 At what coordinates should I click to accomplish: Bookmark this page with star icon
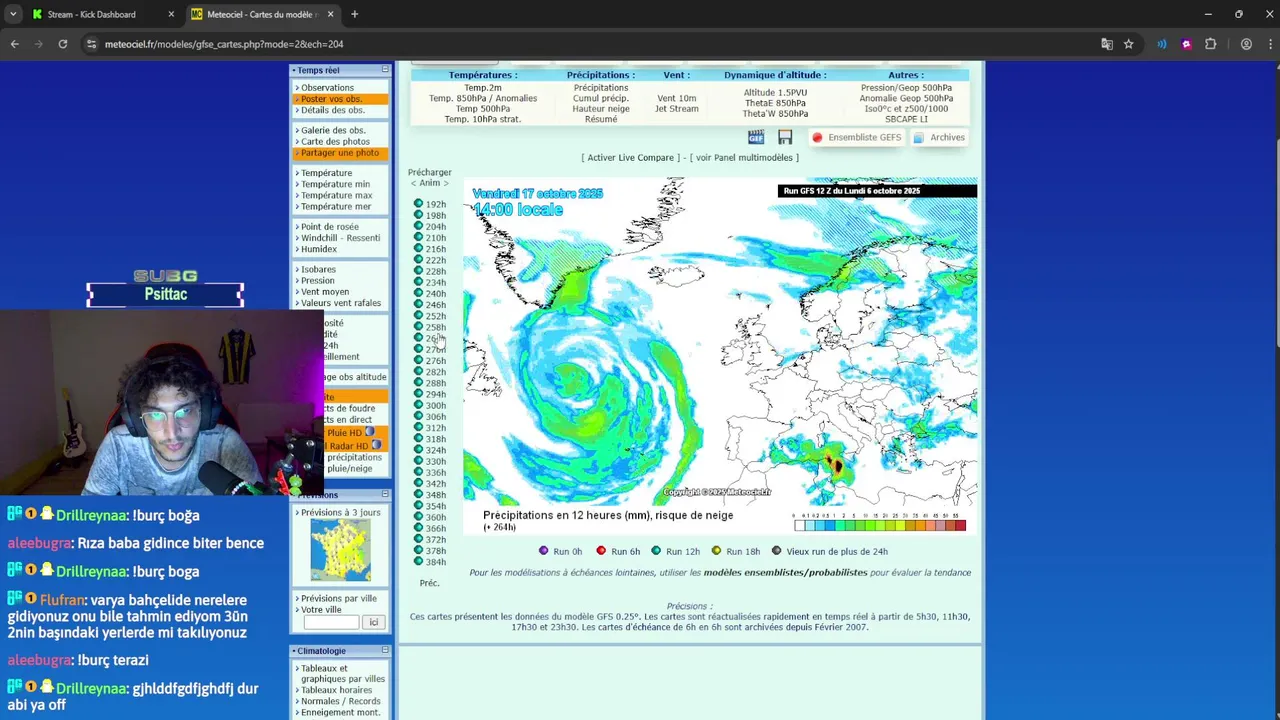click(1128, 44)
